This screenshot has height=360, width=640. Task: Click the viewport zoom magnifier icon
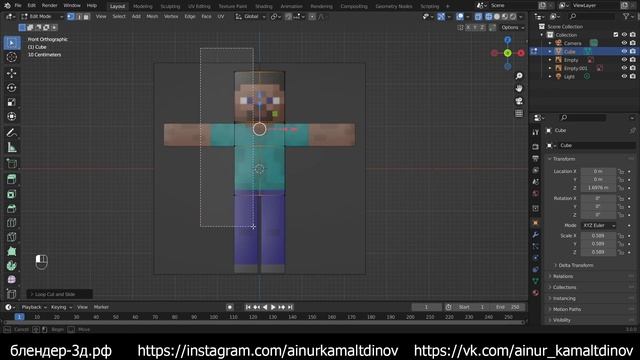click(x=519, y=76)
